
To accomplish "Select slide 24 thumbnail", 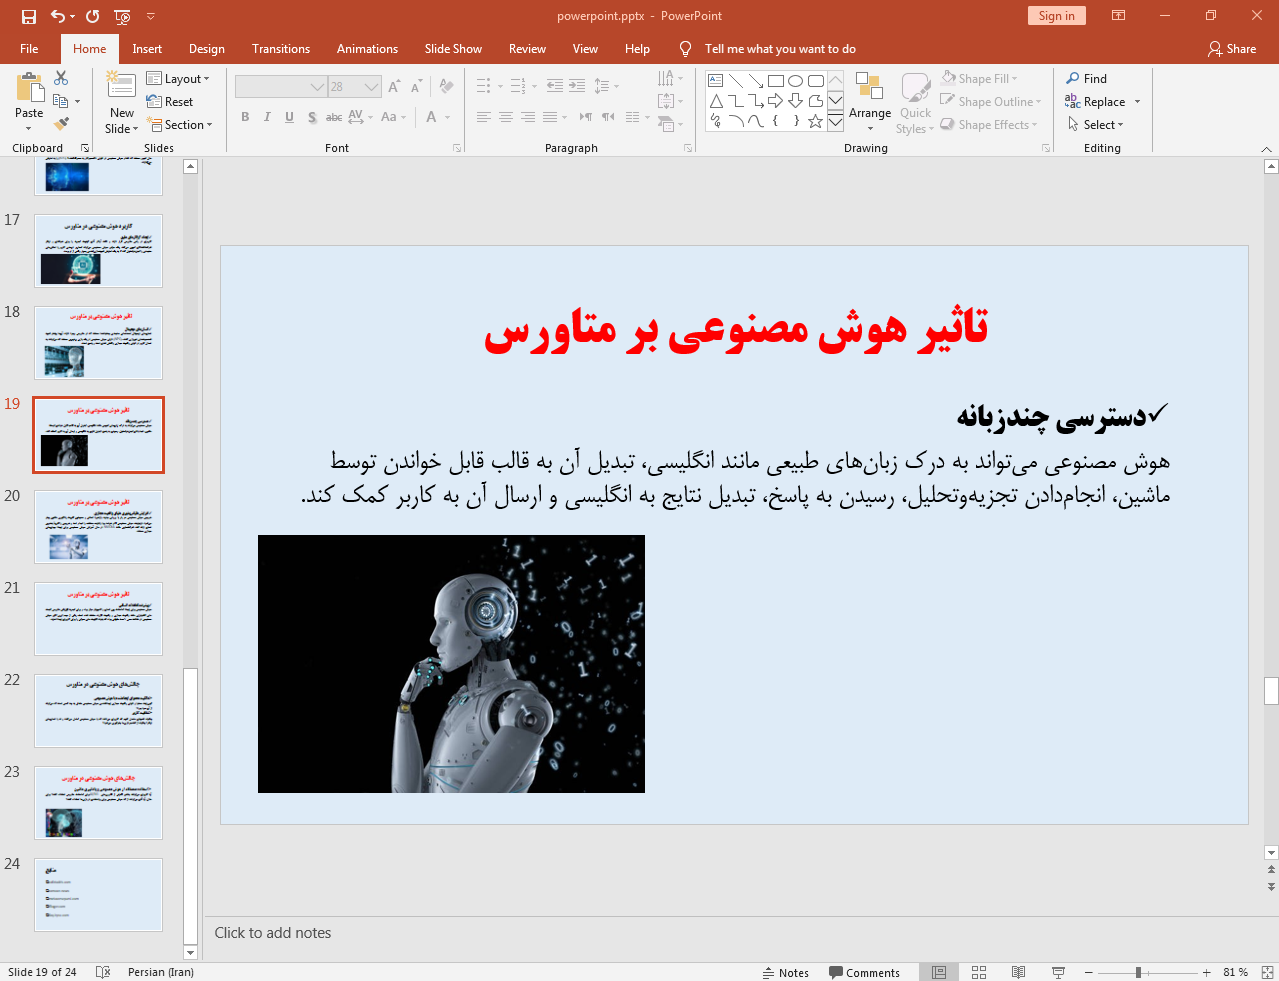I will point(98,895).
